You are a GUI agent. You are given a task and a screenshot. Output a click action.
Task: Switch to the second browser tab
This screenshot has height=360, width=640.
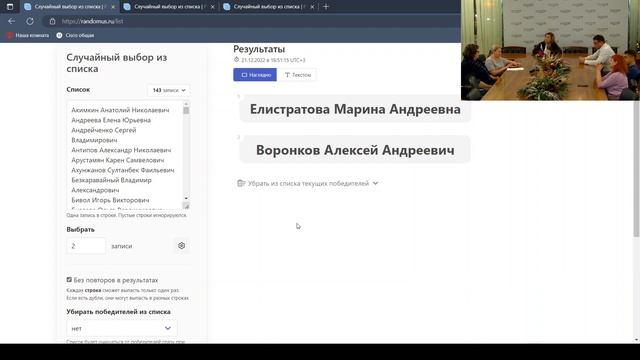point(169,7)
